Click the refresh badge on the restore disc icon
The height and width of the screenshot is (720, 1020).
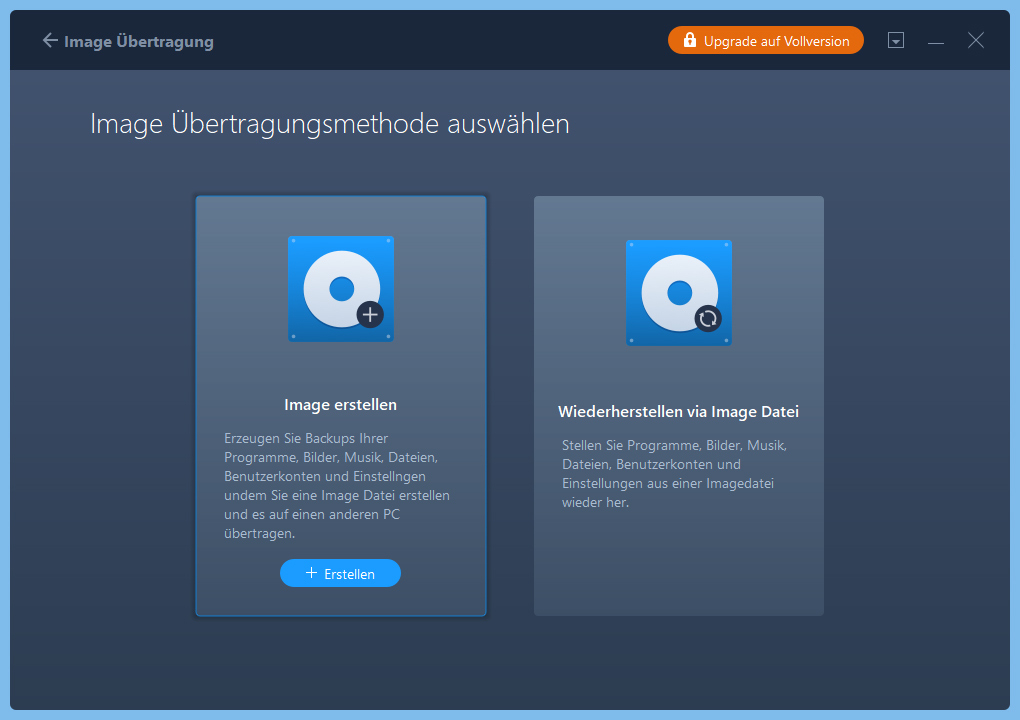tap(708, 318)
